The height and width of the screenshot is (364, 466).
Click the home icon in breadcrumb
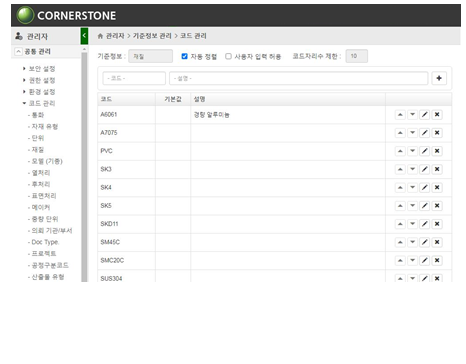[x=100, y=36]
